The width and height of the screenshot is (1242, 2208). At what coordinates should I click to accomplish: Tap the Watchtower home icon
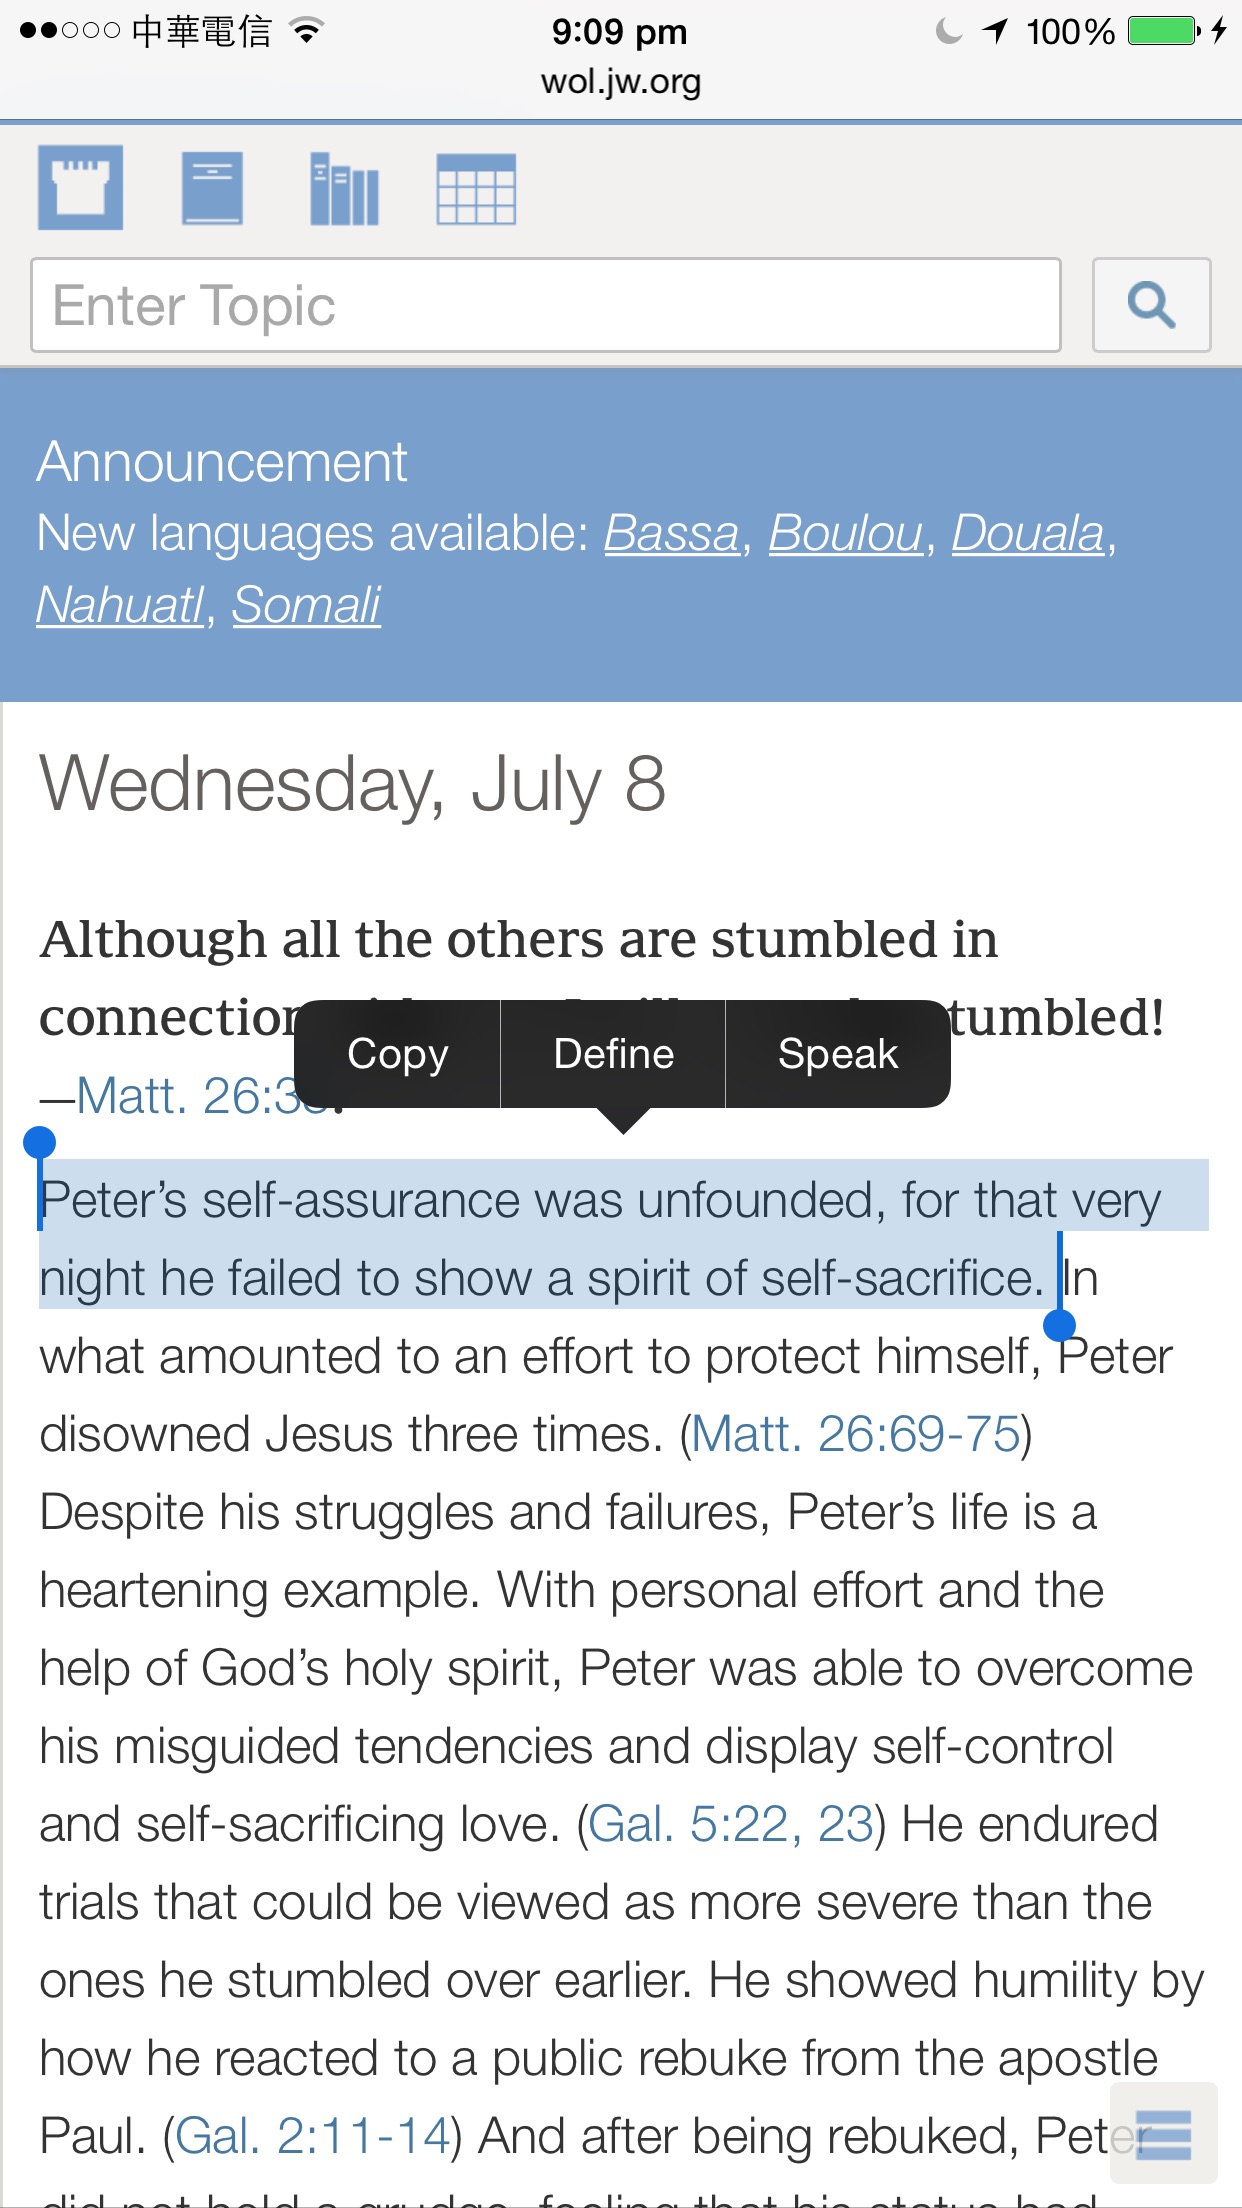click(x=81, y=188)
